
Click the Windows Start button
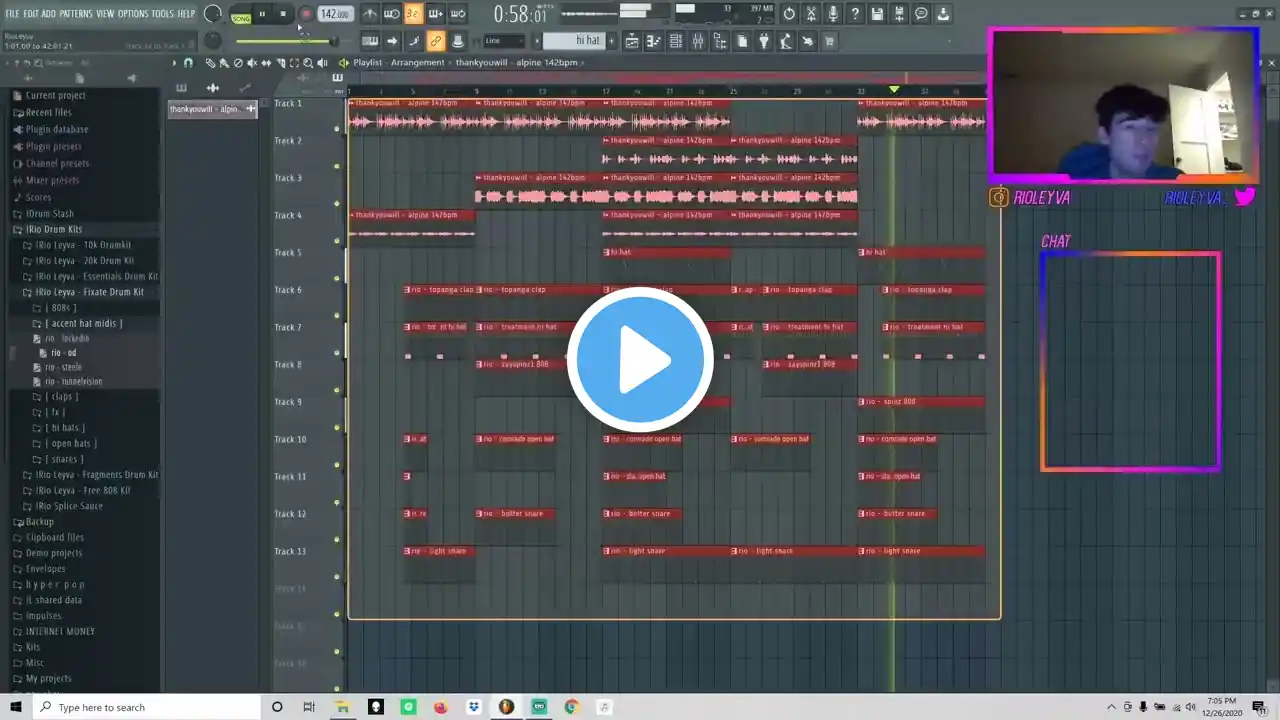pyautogui.click(x=16, y=707)
